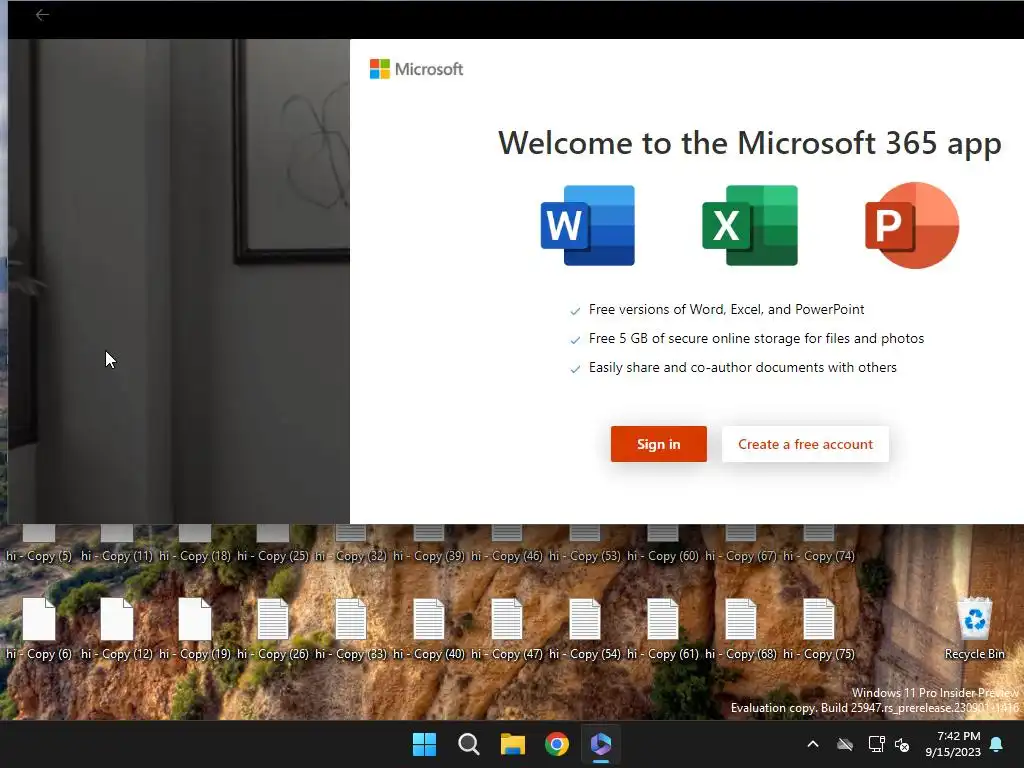Open the Windows Start menu
Screen dimensions: 1024x768
(424, 744)
